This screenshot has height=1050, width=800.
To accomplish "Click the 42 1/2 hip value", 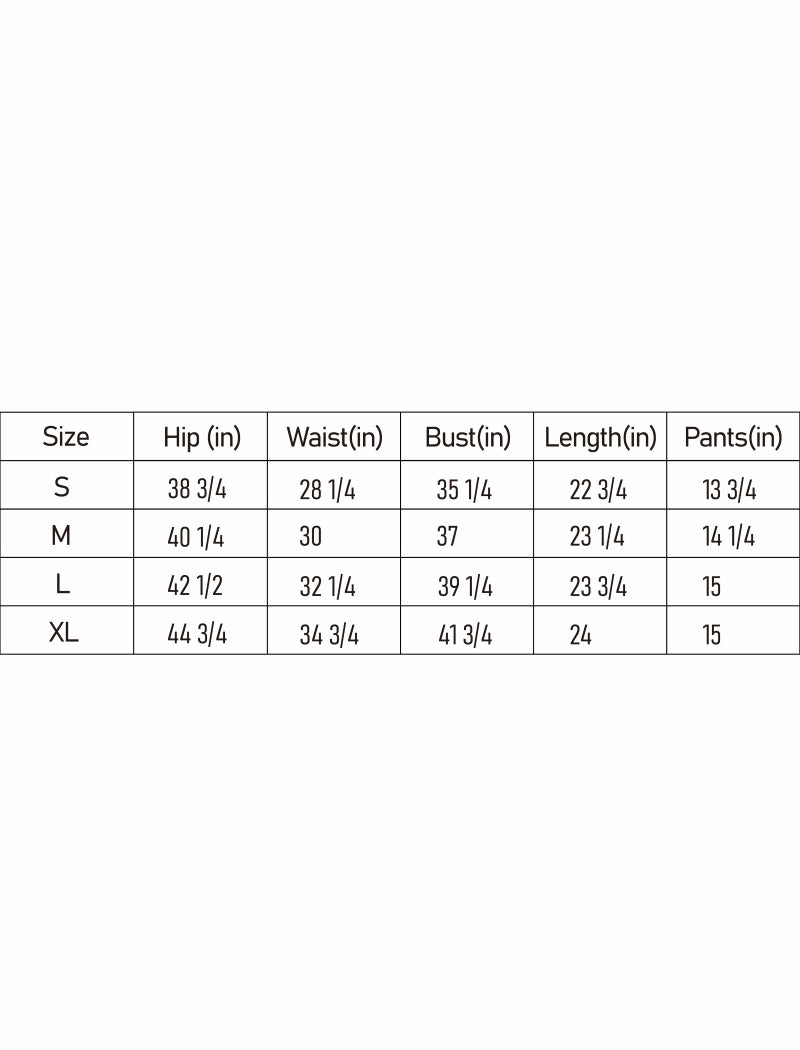I will [195, 586].
